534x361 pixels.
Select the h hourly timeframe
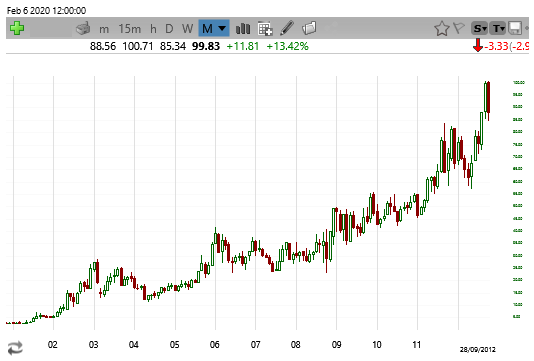[x=154, y=29]
